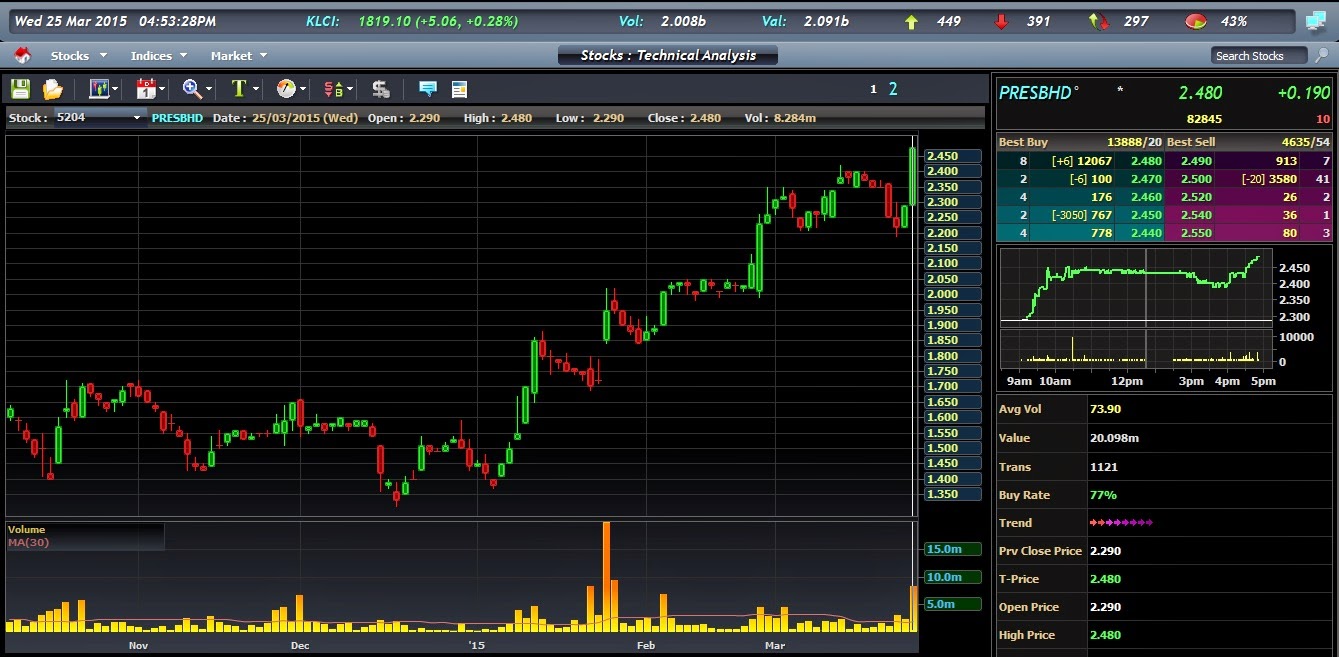Open the Stock code 5204 combo box
1339x657 pixels.
click(x=100, y=118)
